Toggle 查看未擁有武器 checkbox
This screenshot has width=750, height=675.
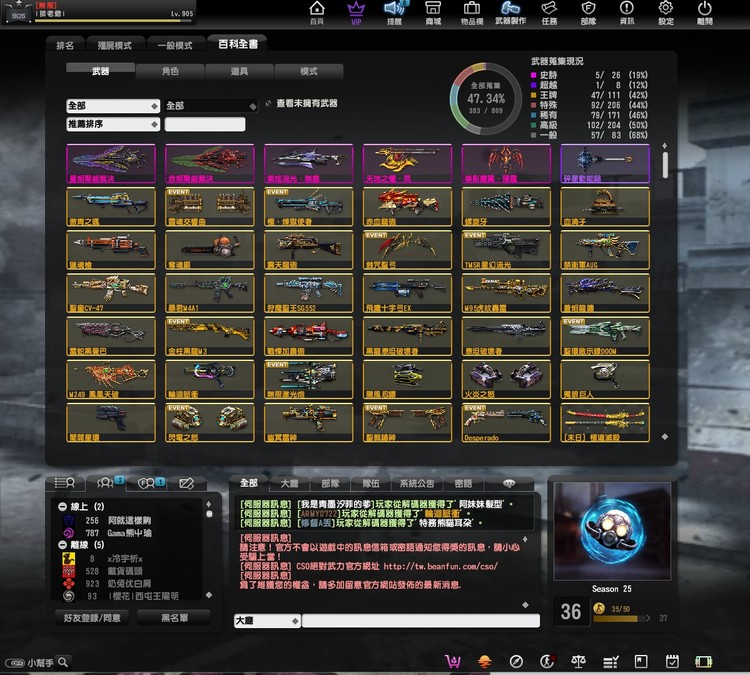coord(268,104)
